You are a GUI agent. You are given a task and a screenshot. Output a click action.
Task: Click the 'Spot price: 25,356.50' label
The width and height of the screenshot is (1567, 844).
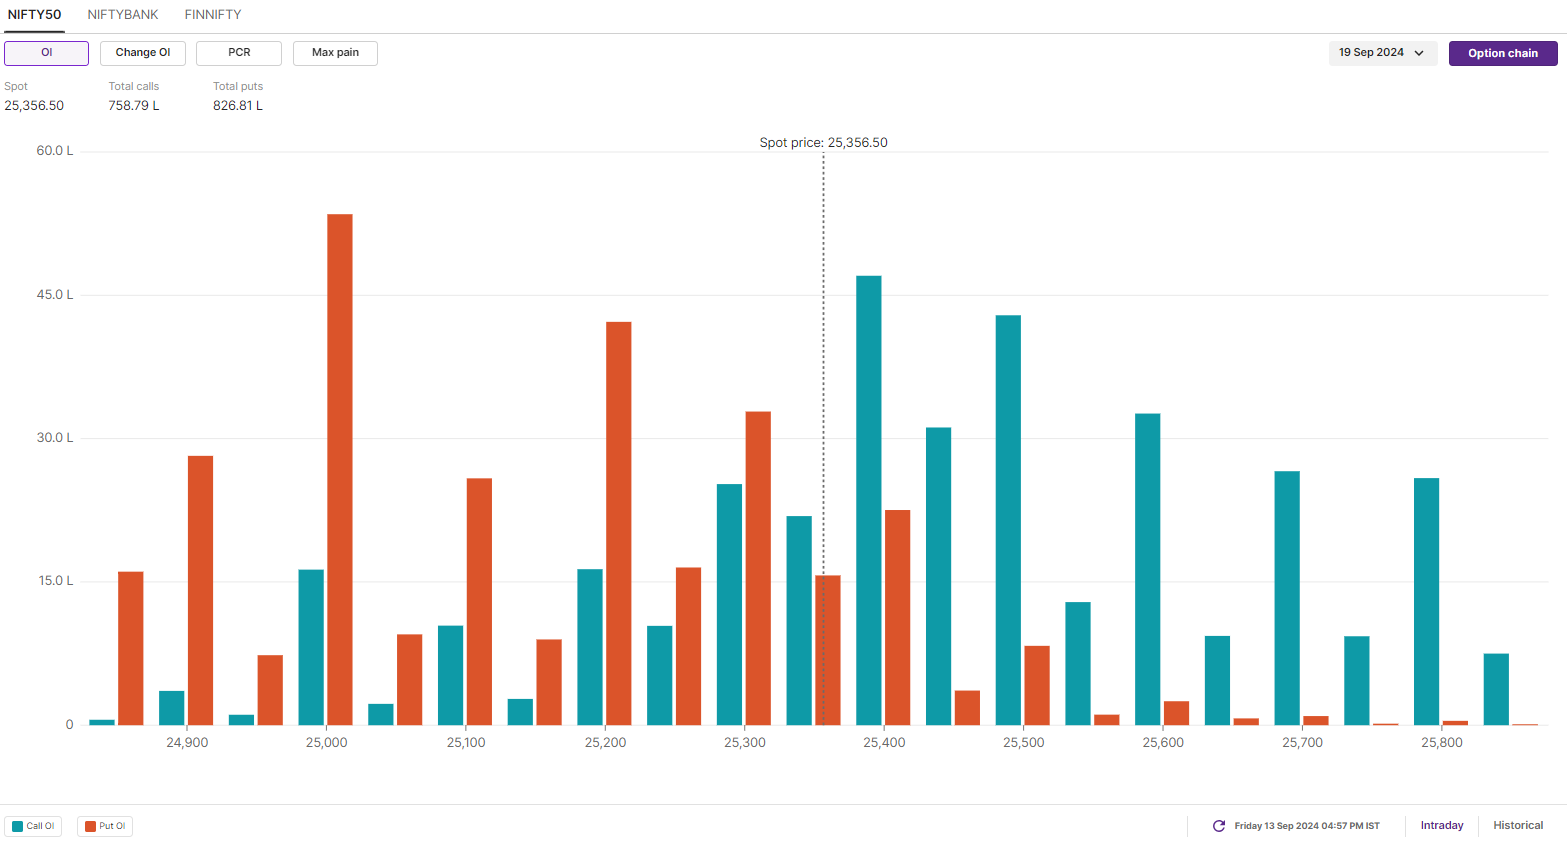tap(823, 143)
